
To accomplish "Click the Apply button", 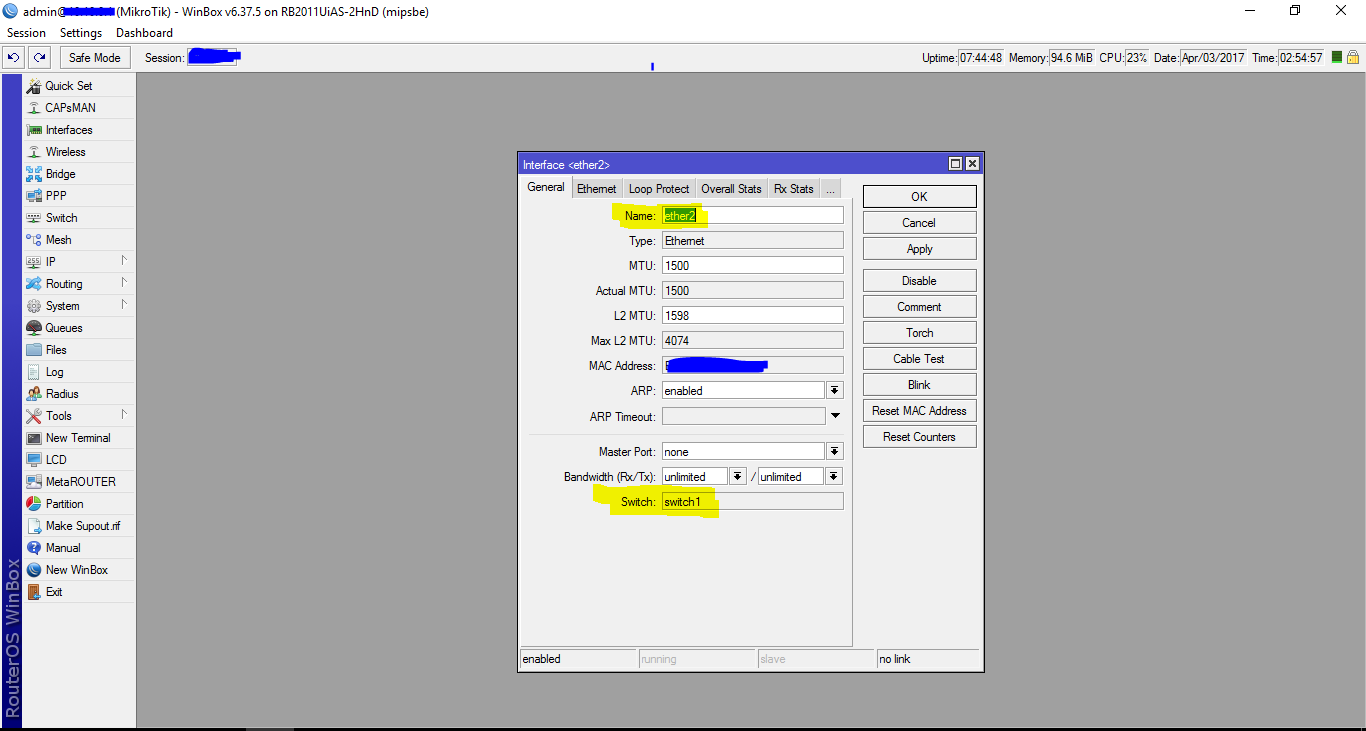I will pyautogui.click(x=919, y=249).
